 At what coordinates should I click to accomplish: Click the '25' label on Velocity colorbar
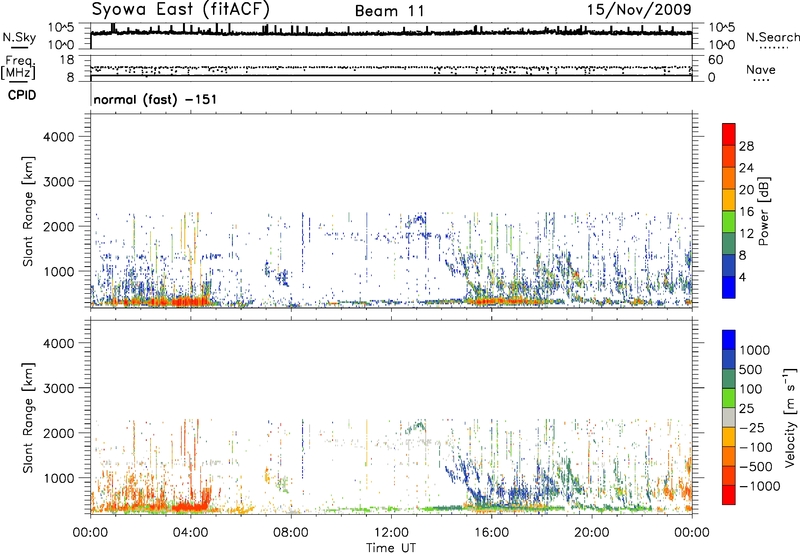pyautogui.click(x=747, y=409)
